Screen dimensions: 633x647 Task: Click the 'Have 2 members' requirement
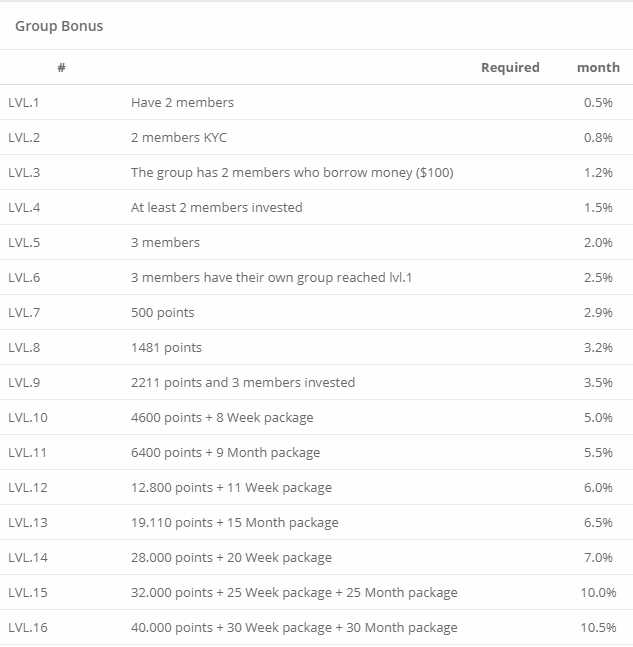point(182,102)
